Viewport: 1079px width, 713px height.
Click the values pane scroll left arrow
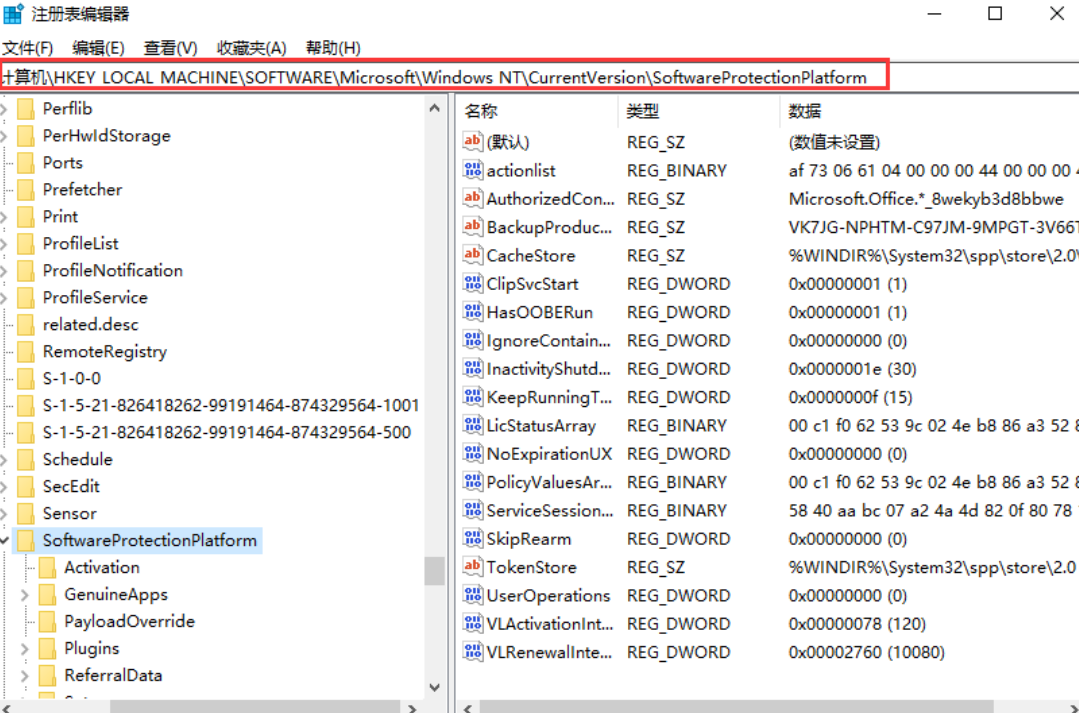pyautogui.click(x=468, y=707)
